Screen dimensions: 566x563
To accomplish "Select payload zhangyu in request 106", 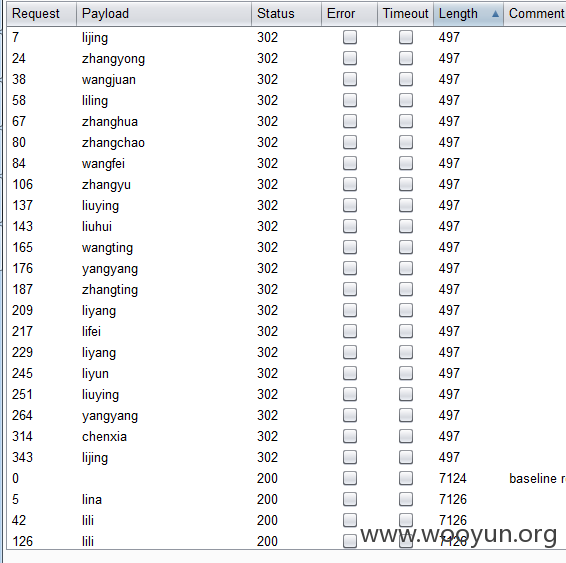I will [106, 185].
